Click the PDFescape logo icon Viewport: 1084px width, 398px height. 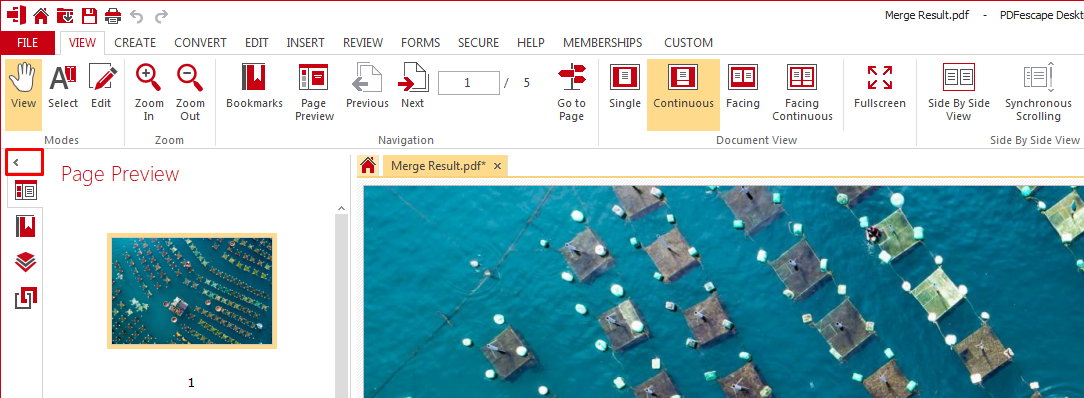[17, 15]
